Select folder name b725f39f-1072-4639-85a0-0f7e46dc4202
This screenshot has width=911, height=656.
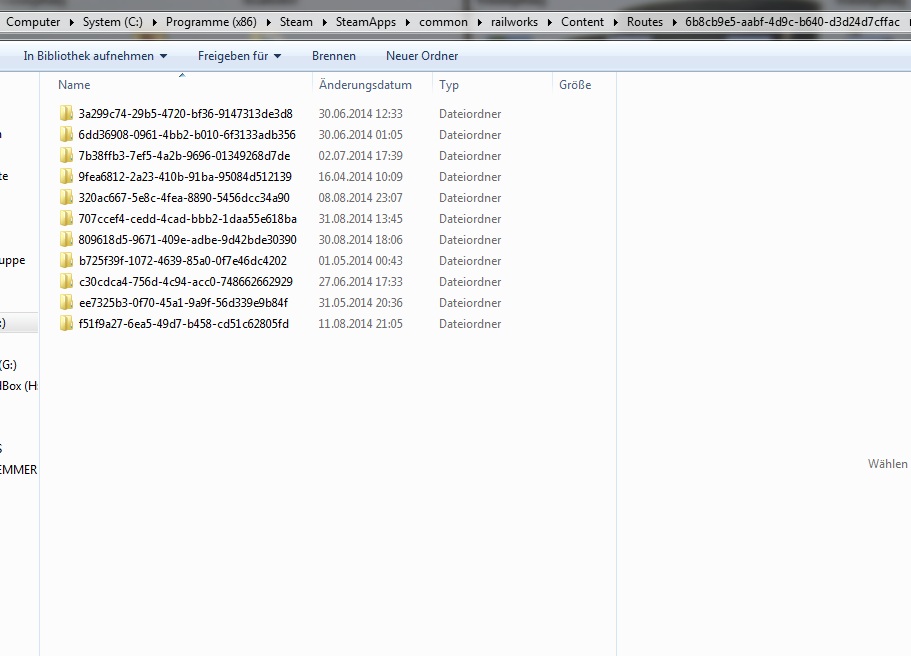tap(183, 260)
